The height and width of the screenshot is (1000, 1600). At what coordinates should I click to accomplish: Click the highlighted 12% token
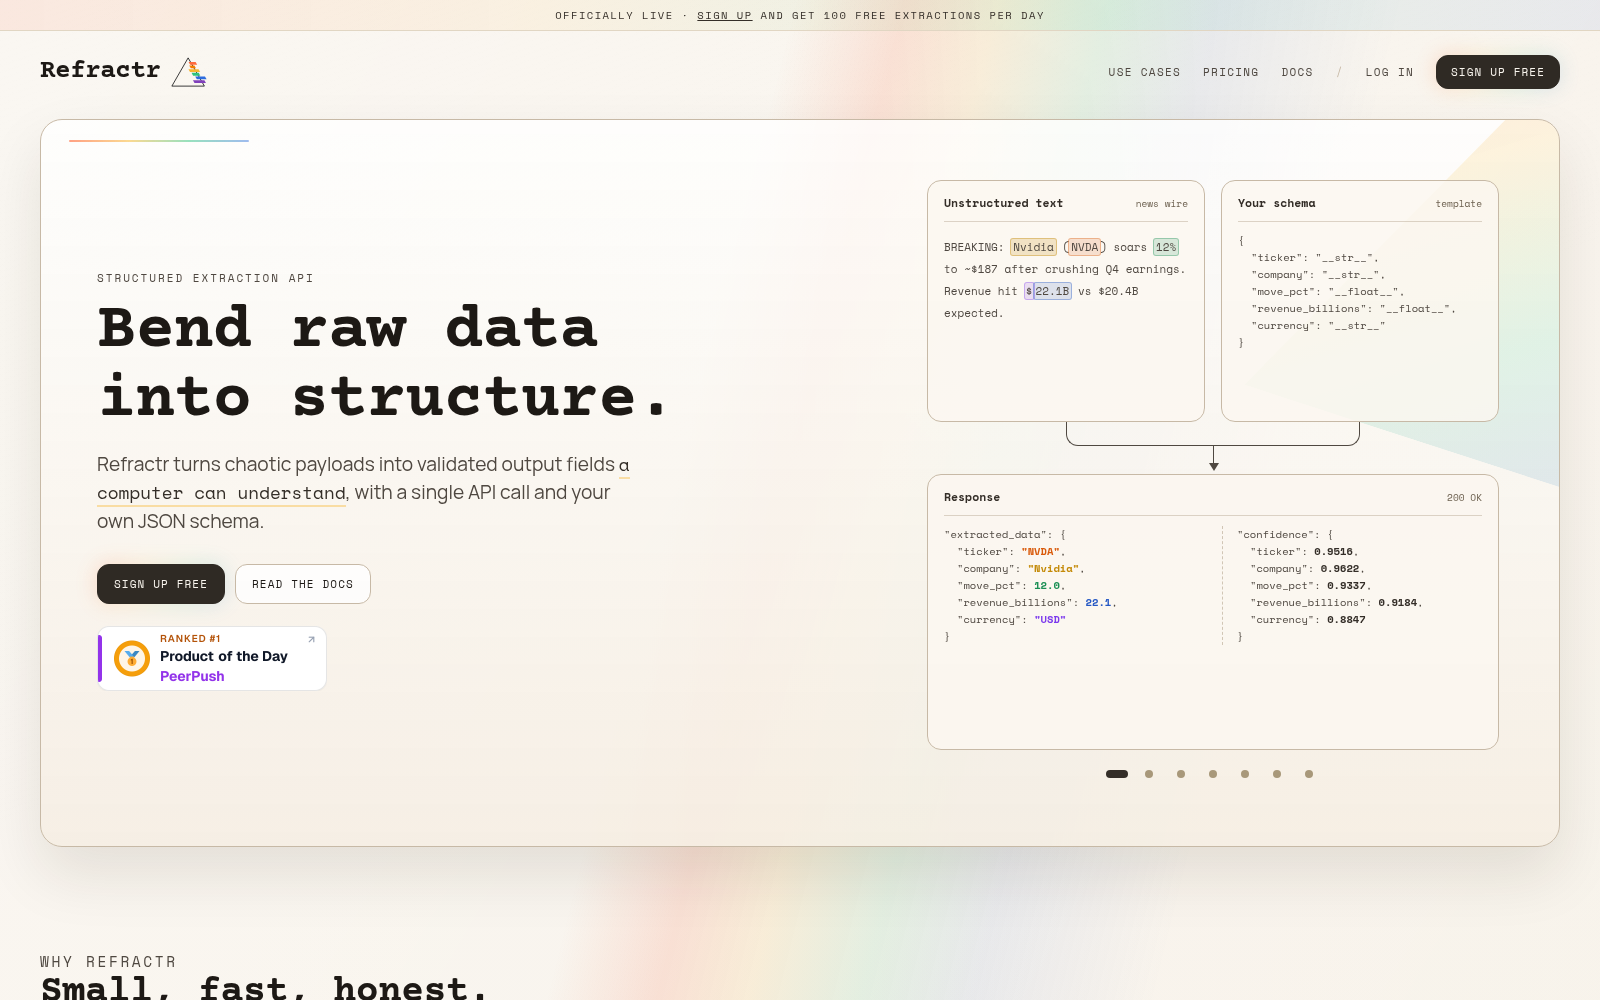(x=1166, y=247)
